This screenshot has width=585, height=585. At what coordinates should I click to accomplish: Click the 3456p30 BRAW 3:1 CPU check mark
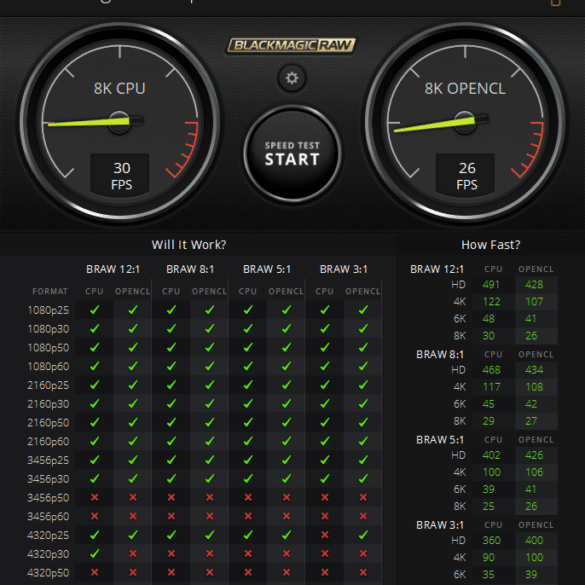coord(325,478)
